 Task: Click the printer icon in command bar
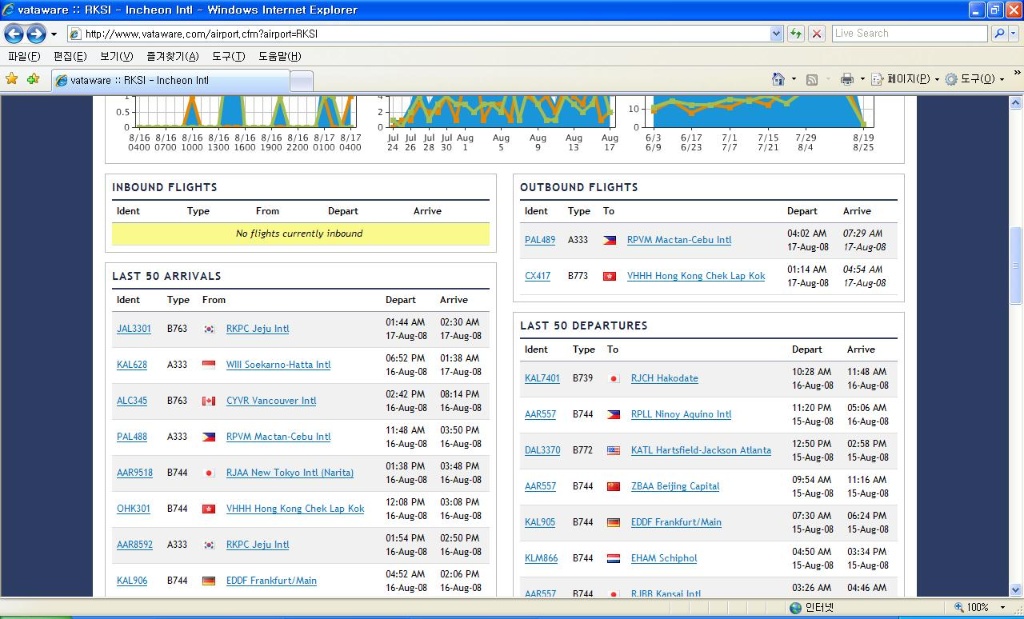pos(846,79)
